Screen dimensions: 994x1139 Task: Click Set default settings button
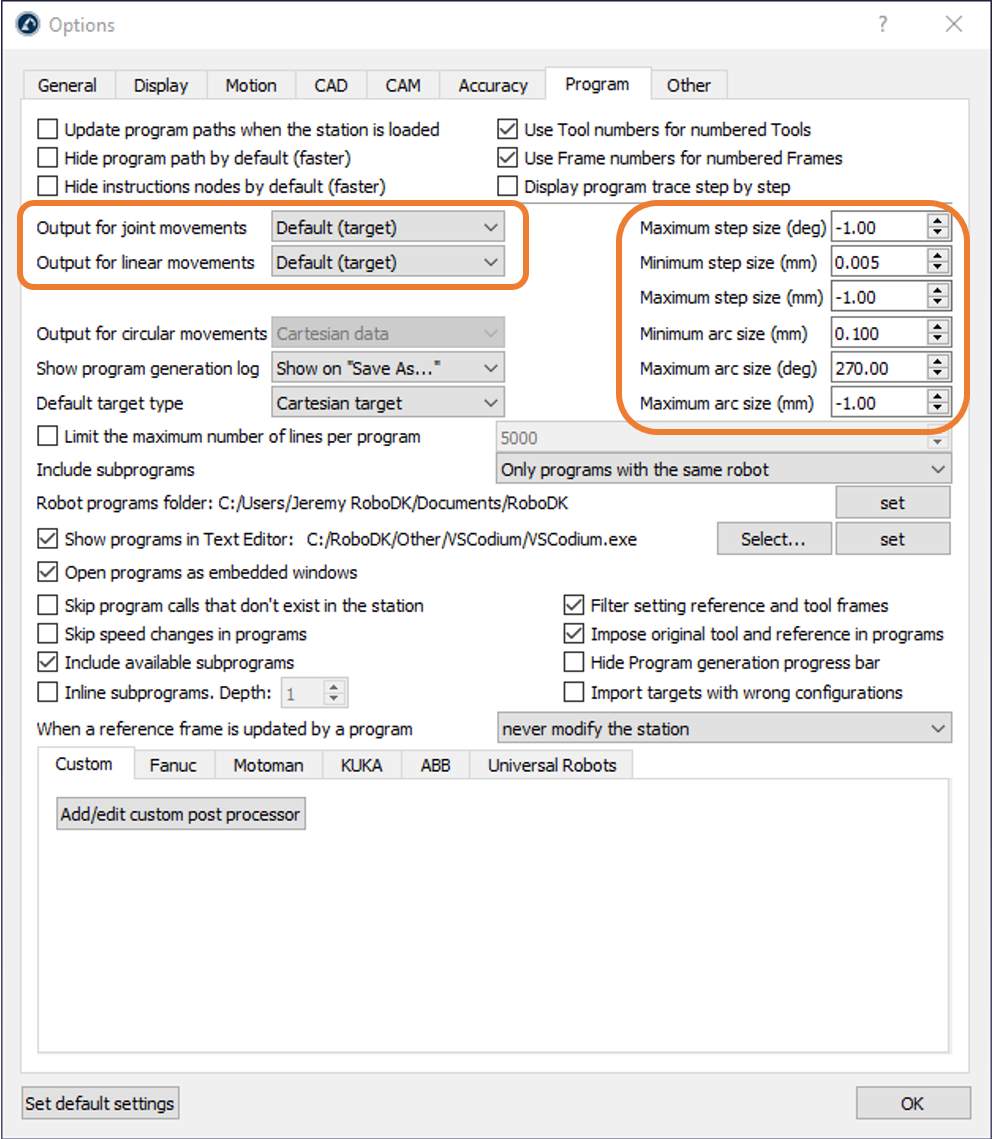coord(100,1103)
